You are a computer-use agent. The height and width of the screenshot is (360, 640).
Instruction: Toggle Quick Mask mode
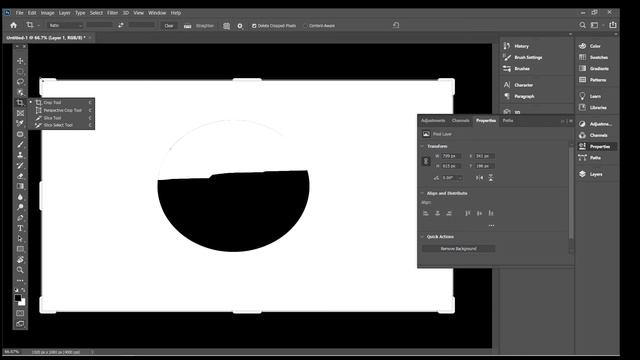[20, 313]
